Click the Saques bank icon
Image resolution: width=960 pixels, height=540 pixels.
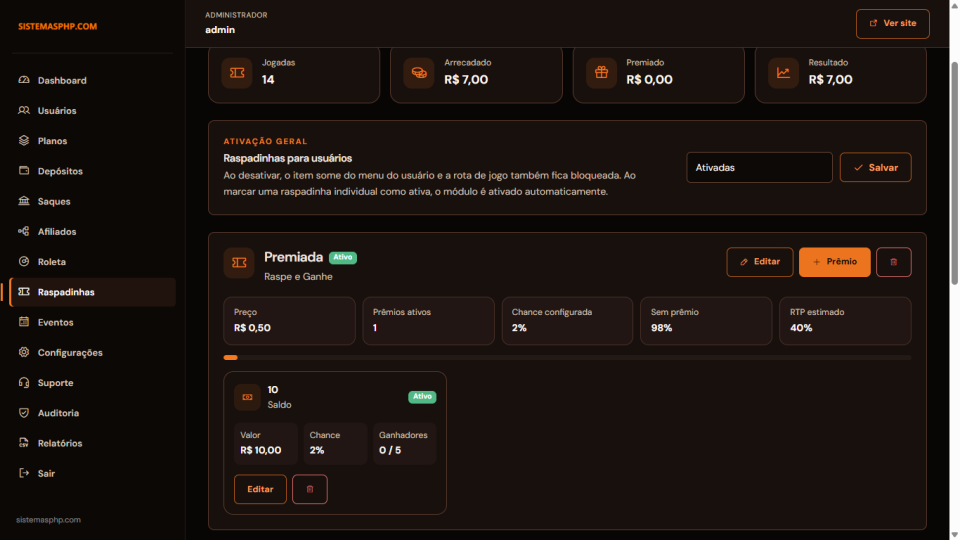(24, 201)
